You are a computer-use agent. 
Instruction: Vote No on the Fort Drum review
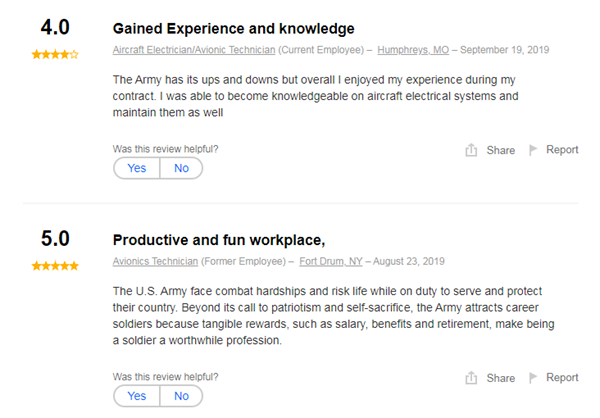pyautogui.click(x=181, y=396)
